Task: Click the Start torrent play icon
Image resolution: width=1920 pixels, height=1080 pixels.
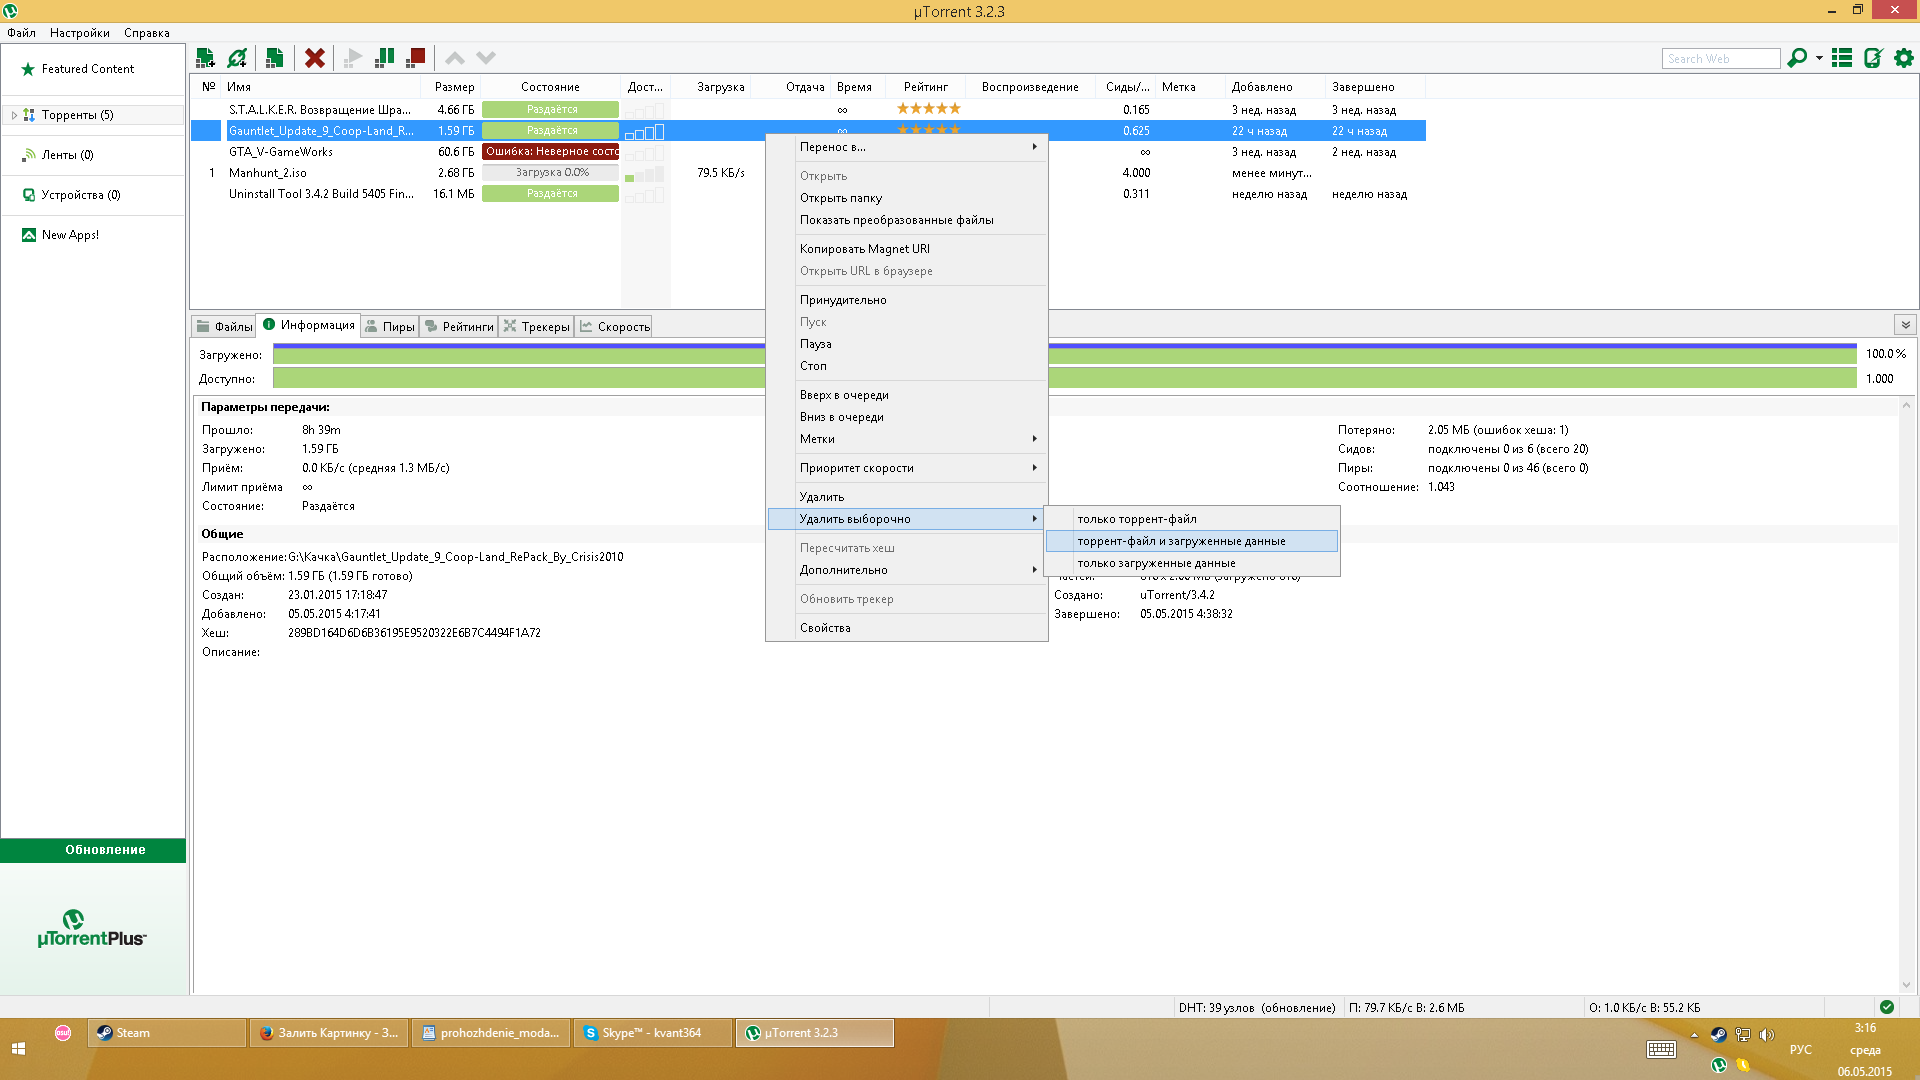Action: tap(352, 58)
